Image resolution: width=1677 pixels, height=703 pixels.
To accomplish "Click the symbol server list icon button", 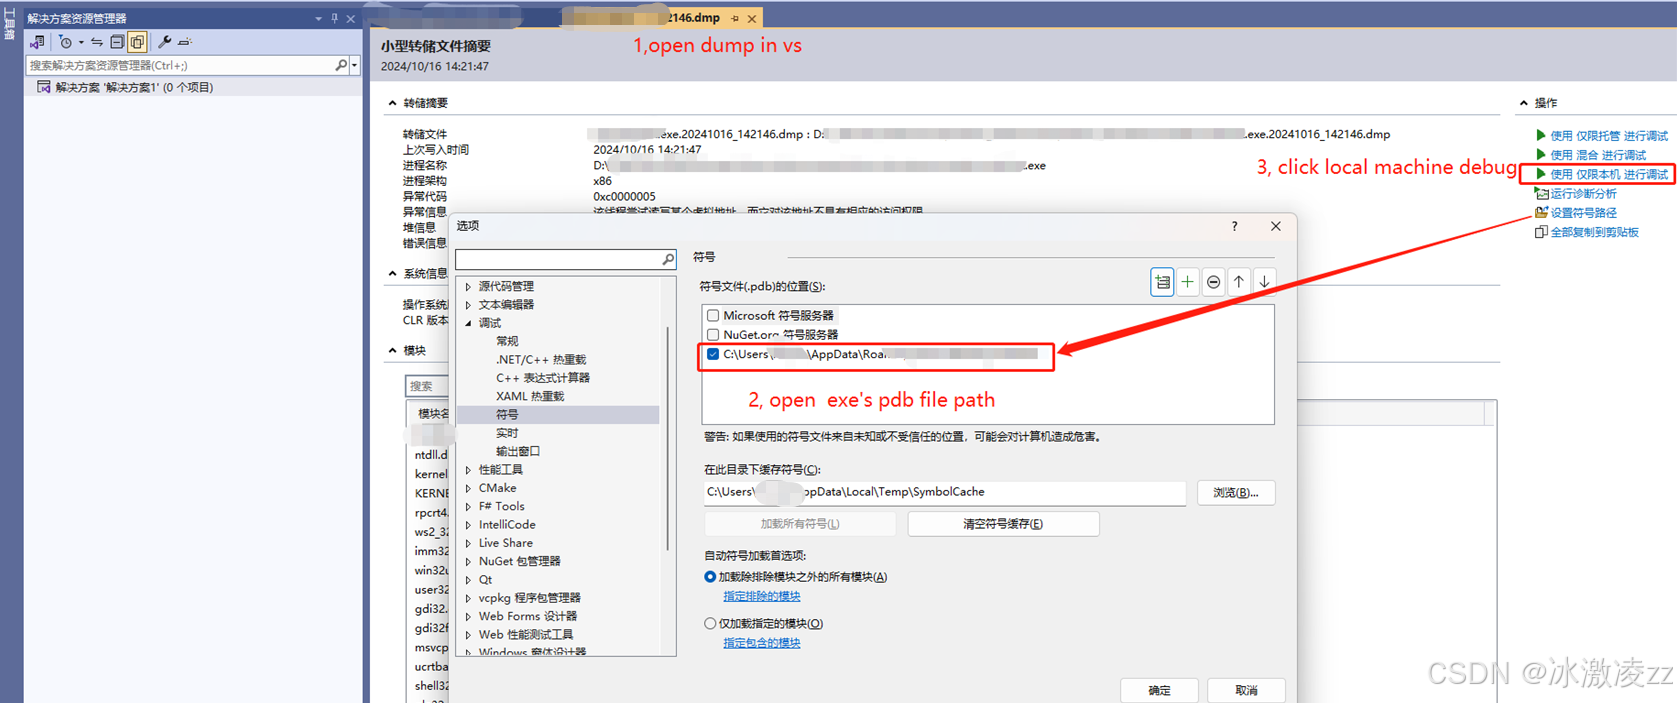I will click(x=1162, y=282).
